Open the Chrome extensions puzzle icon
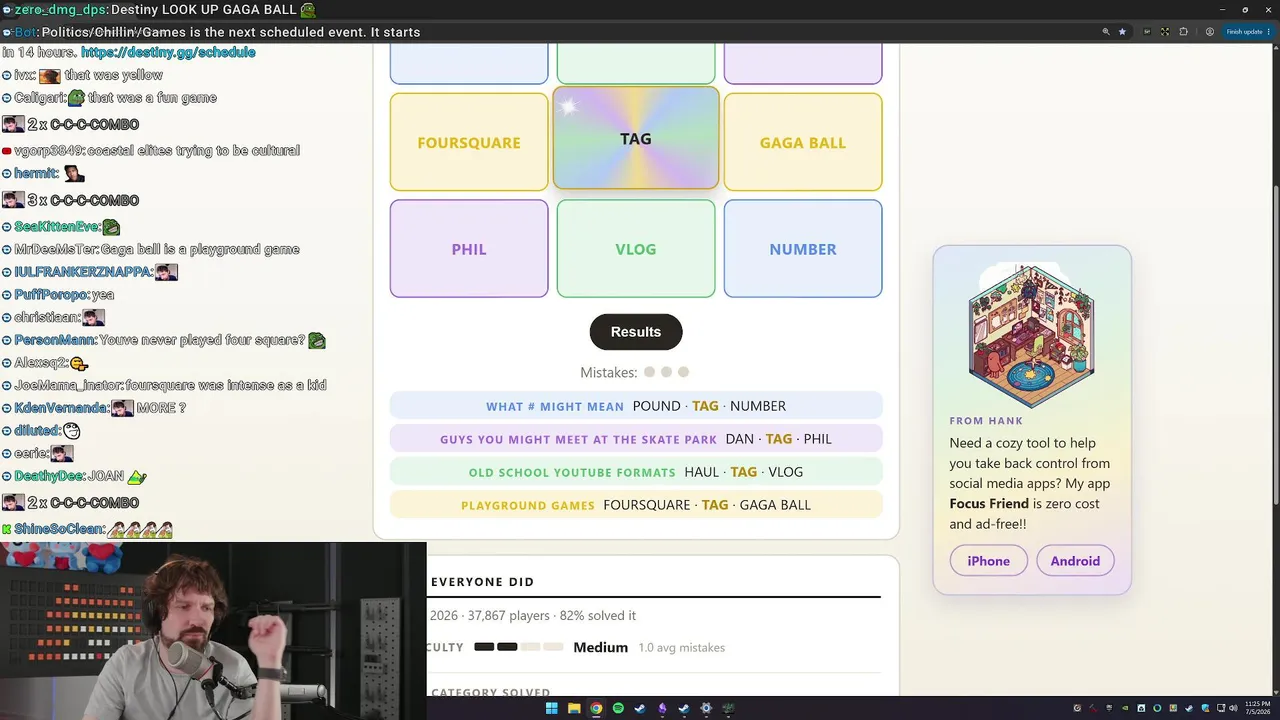Screen dimensions: 1280x720 coord(1183,32)
